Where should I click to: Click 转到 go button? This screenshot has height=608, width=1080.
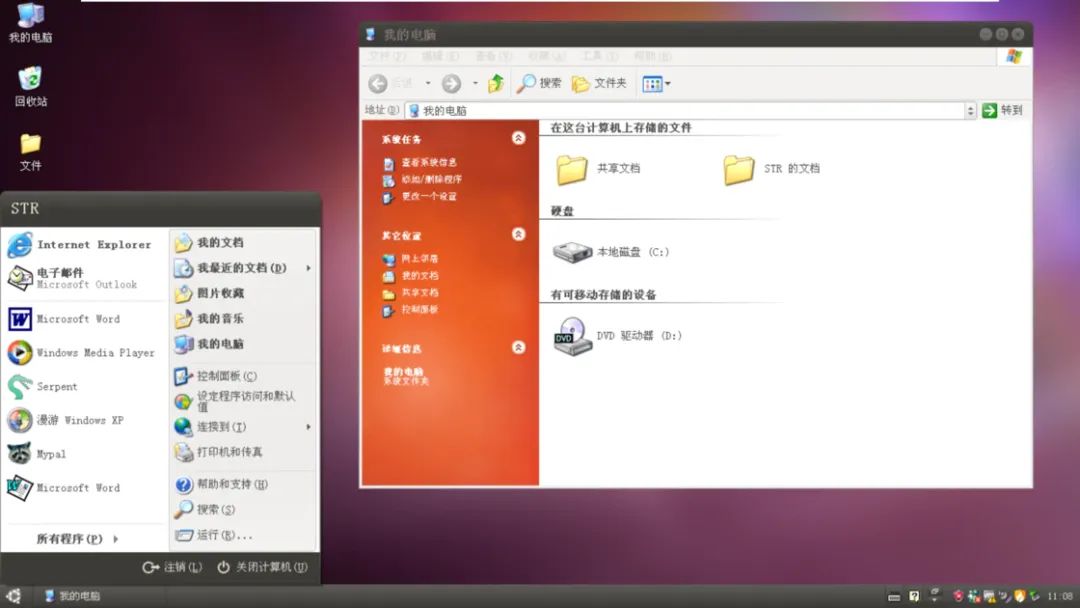coord(1003,110)
